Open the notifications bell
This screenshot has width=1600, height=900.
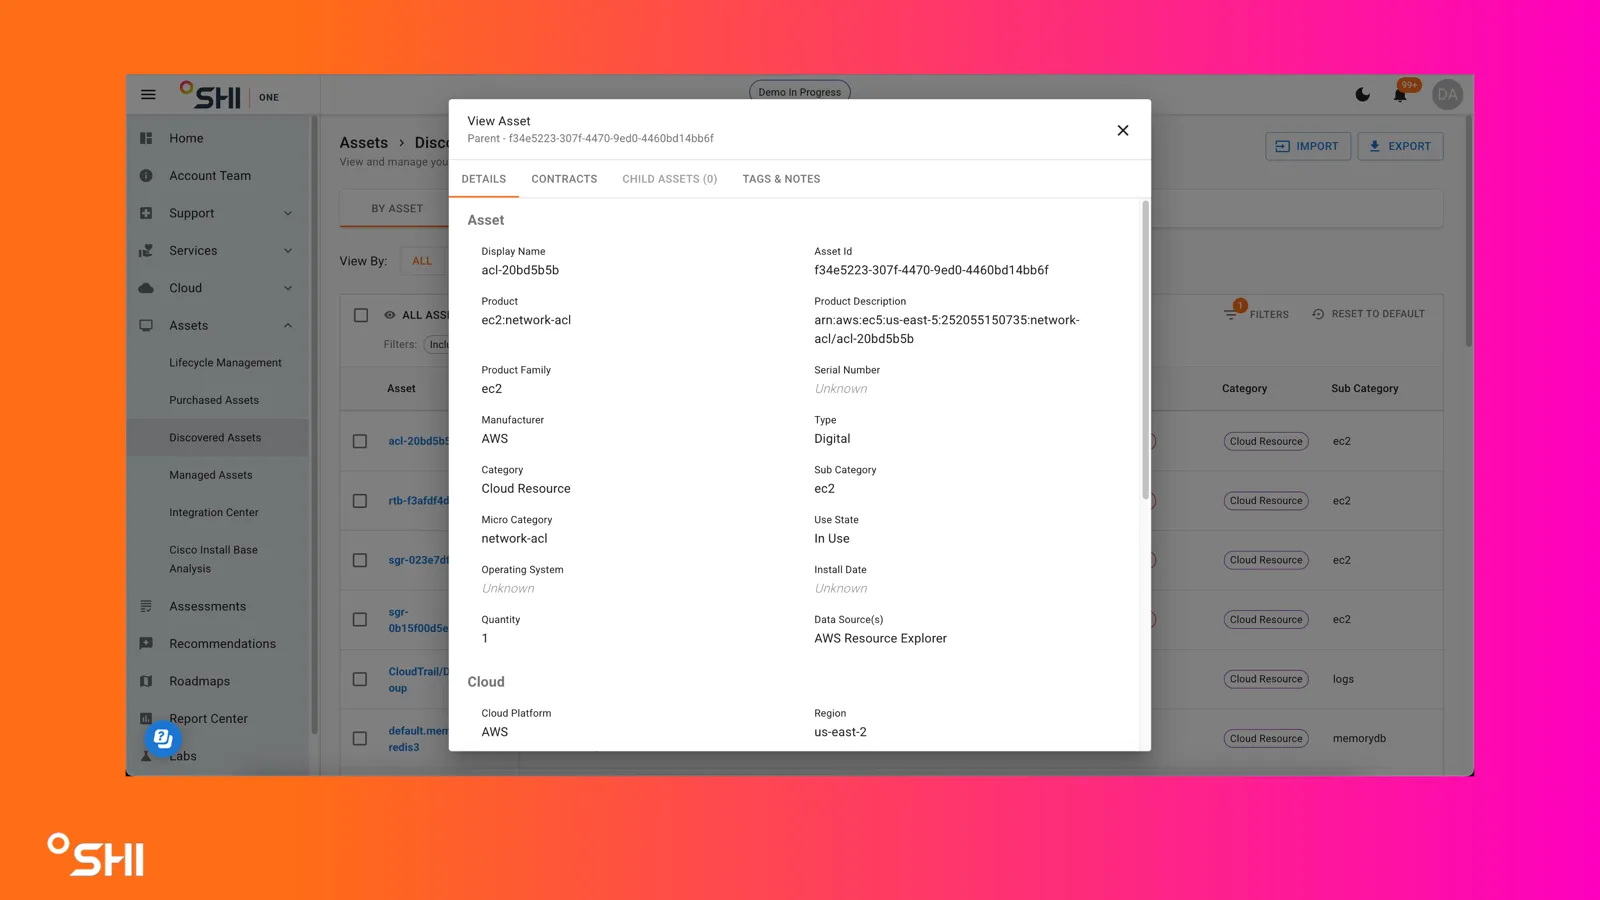(x=1400, y=95)
